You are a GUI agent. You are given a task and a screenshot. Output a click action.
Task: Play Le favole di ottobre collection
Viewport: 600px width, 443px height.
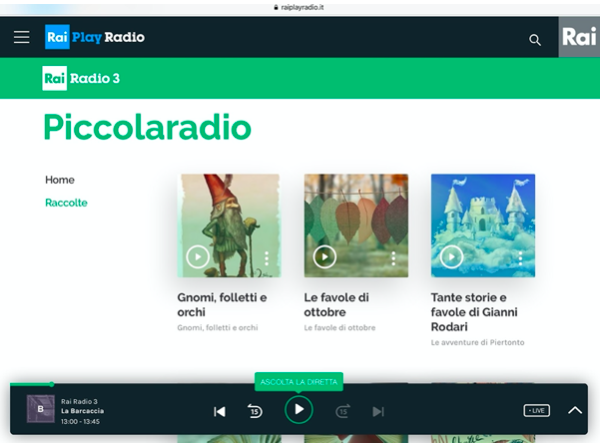(x=324, y=257)
